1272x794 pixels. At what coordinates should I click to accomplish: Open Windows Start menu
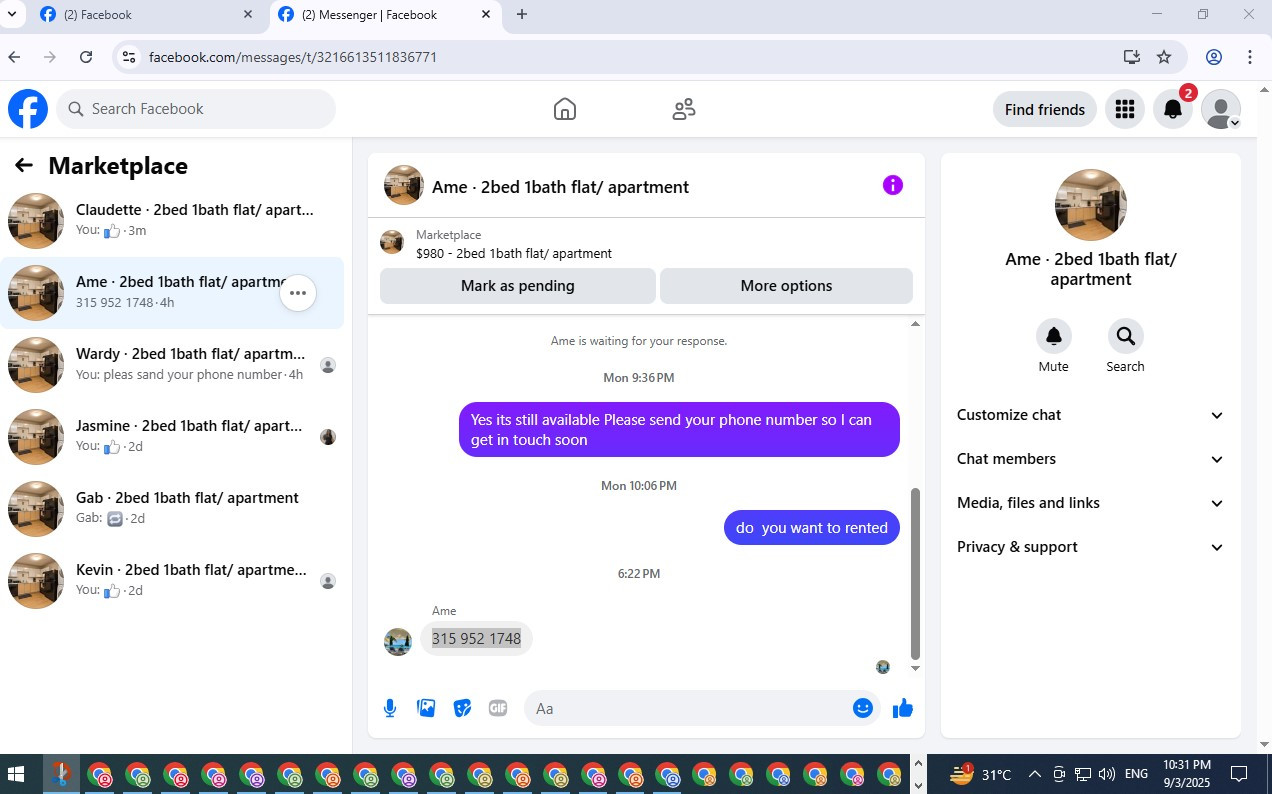(16, 774)
